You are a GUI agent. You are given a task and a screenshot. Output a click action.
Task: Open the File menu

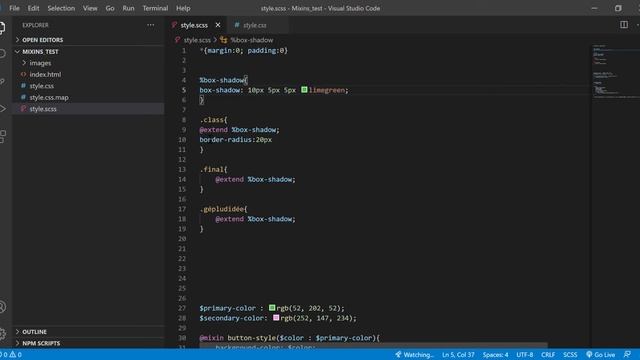click(14, 8)
